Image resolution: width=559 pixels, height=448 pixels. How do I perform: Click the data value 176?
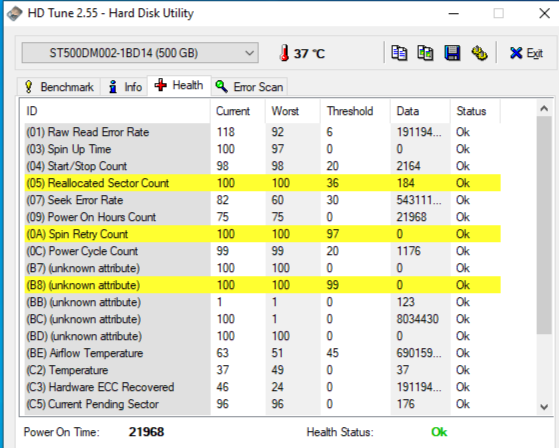[405, 404]
